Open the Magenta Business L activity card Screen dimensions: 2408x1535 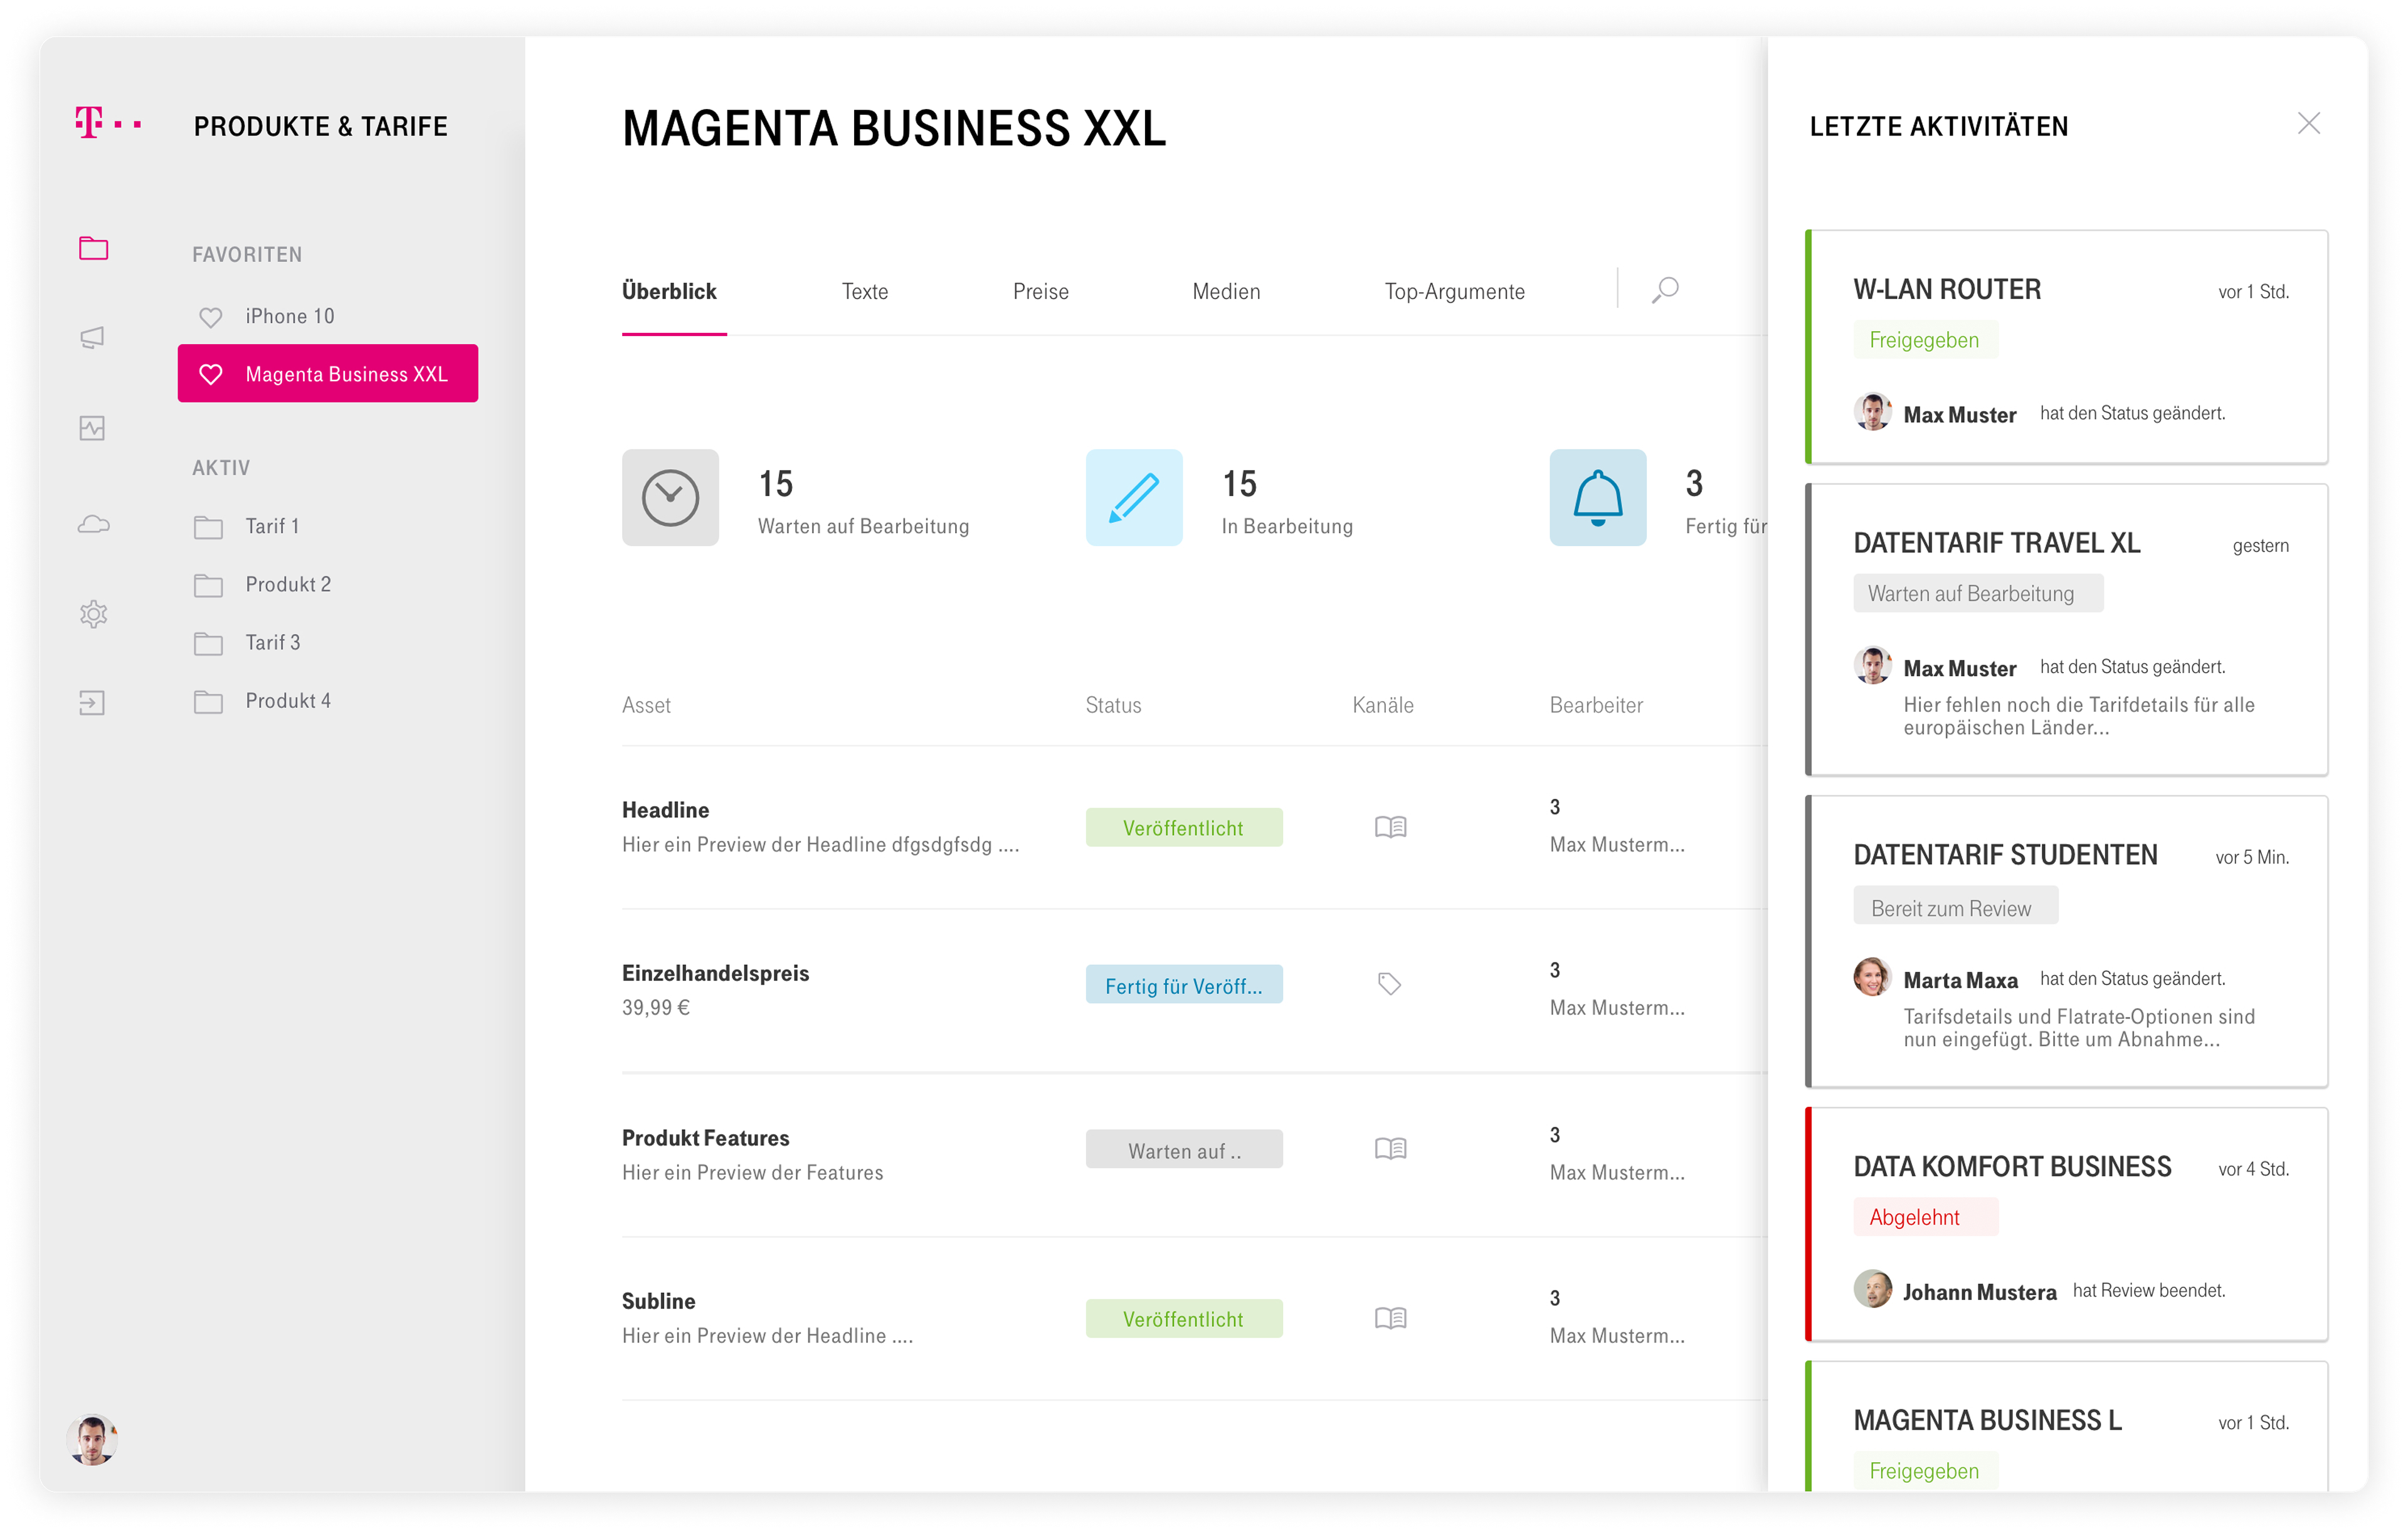pos(2067,1427)
